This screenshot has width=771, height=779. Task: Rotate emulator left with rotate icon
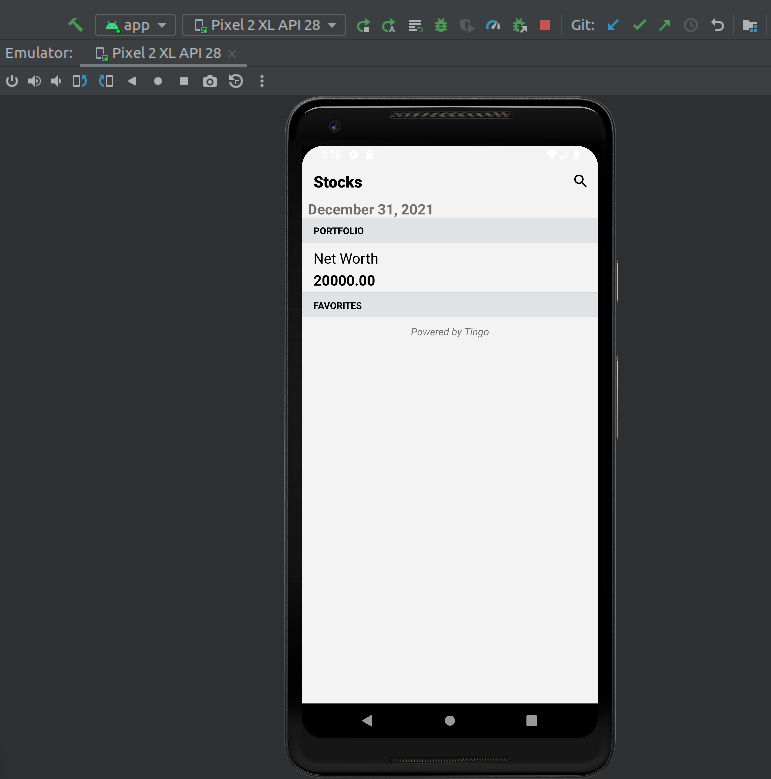pos(106,81)
